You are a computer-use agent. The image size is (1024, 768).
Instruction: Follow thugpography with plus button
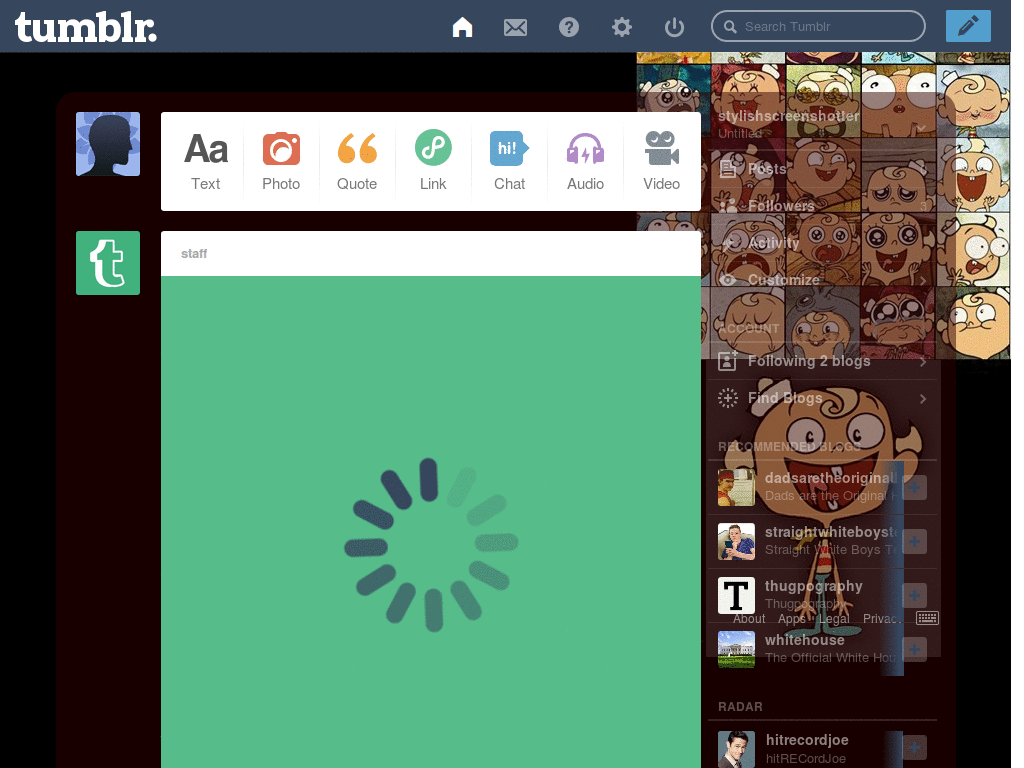pyautogui.click(x=914, y=596)
